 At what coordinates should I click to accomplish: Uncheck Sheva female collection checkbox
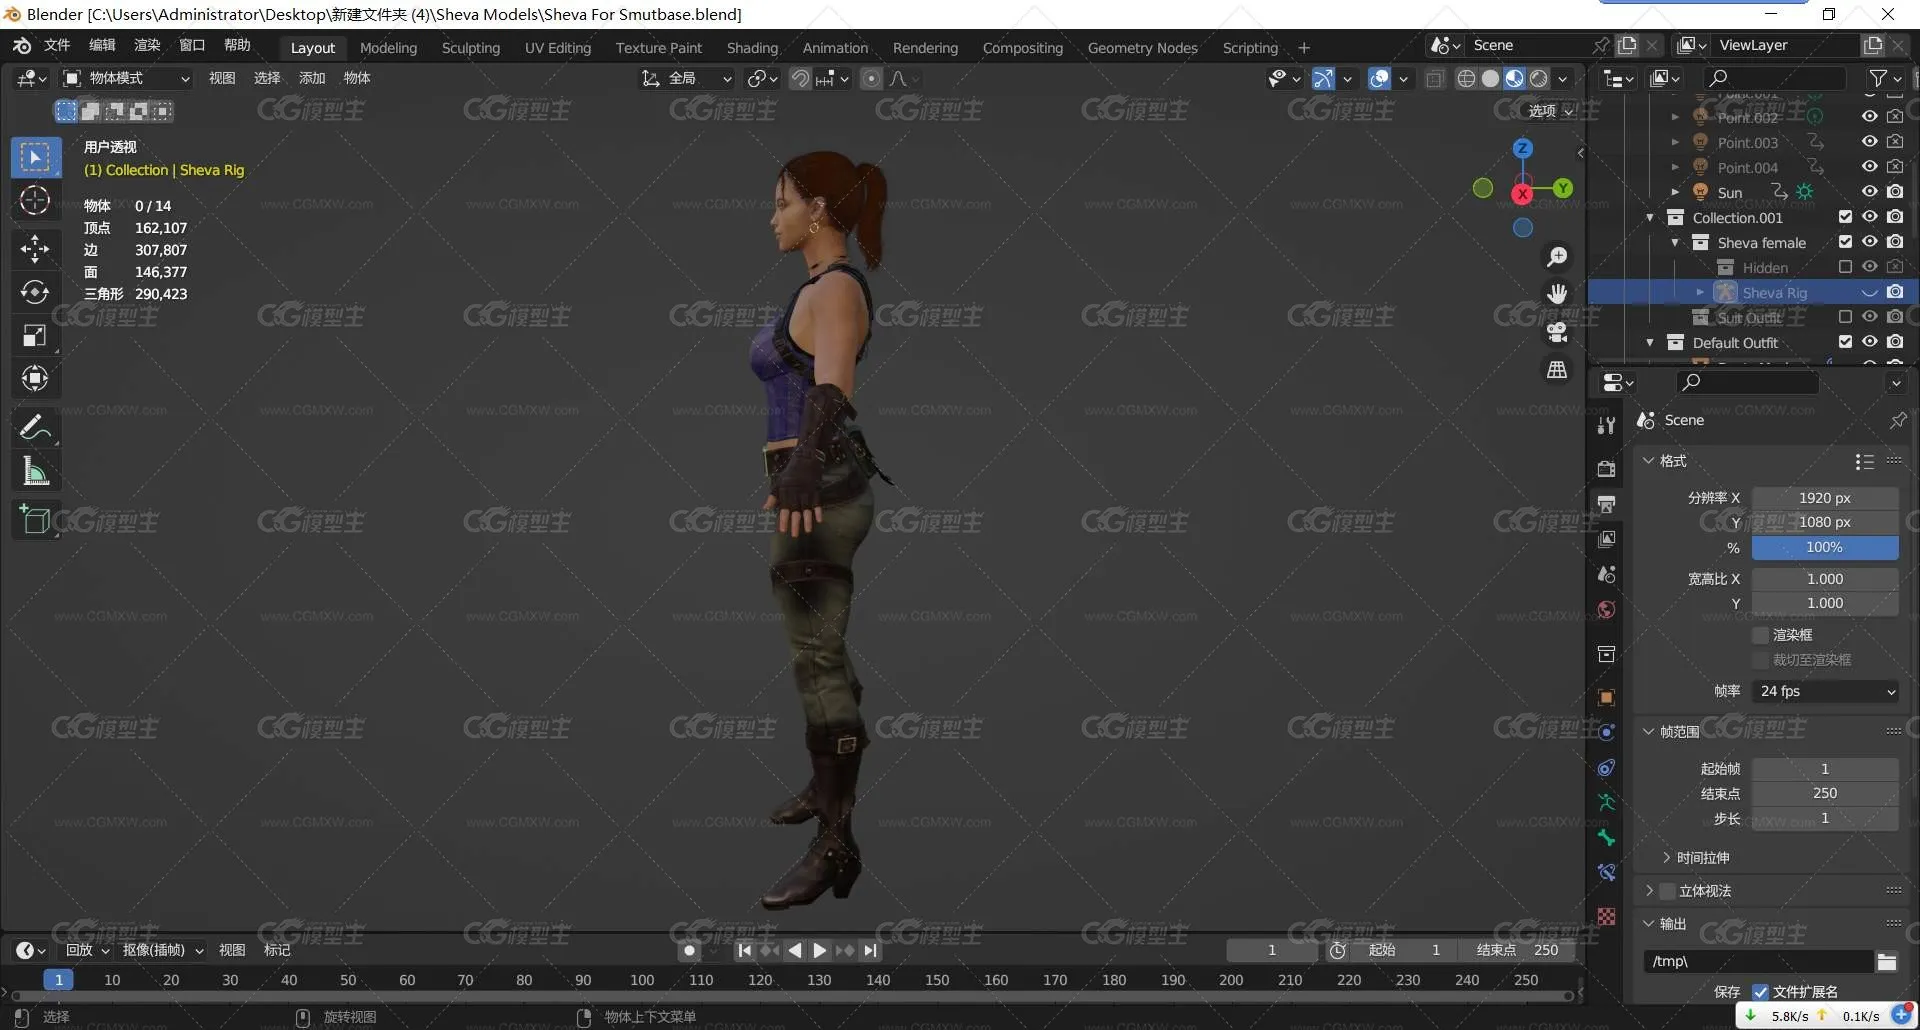(x=1845, y=242)
